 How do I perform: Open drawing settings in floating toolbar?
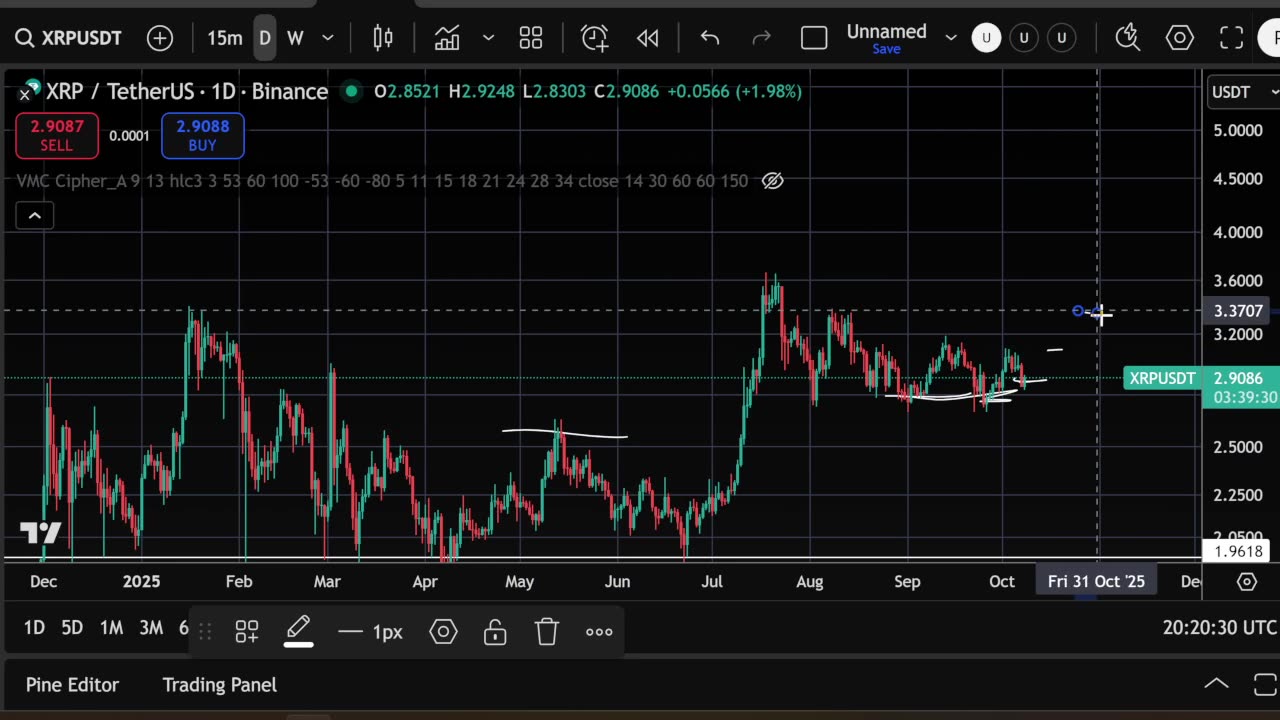(443, 631)
